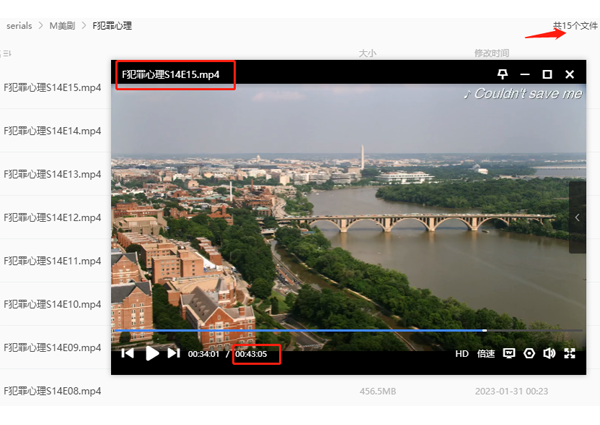Screen dimensions: 600x425
Task: Open the player settings icon
Action: pyautogui.click(x=530, y=353)
